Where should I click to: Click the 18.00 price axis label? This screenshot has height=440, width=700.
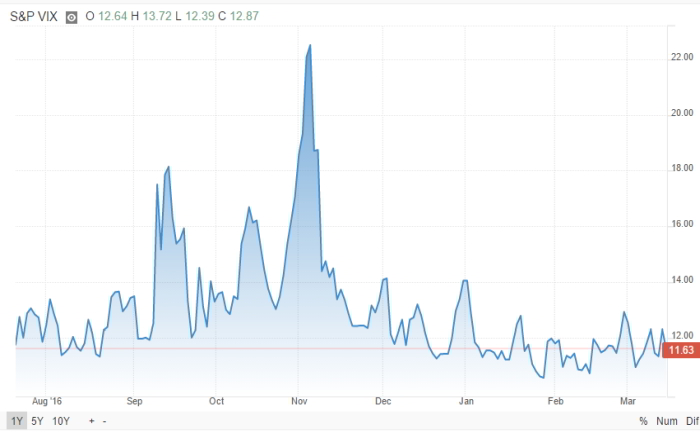(x=682, y=168)
